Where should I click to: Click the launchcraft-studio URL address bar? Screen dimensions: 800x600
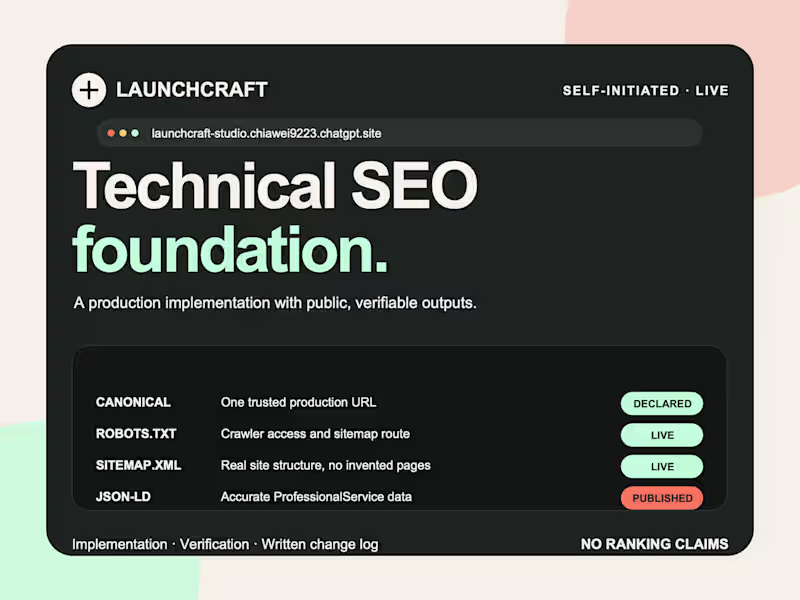point(399,133)
